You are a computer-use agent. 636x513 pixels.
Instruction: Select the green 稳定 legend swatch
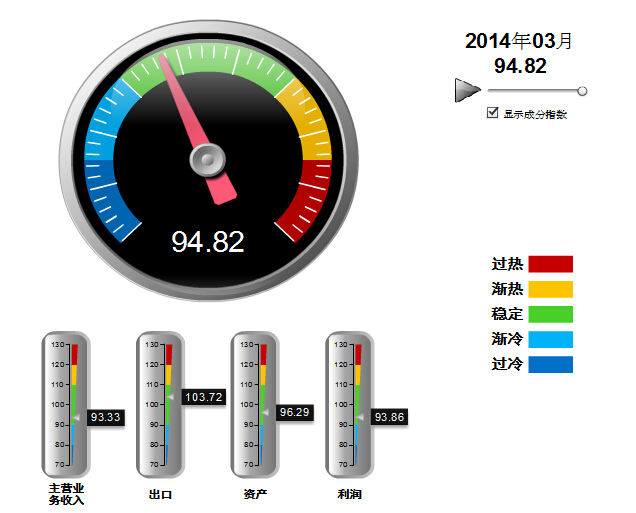click(550, 314)
